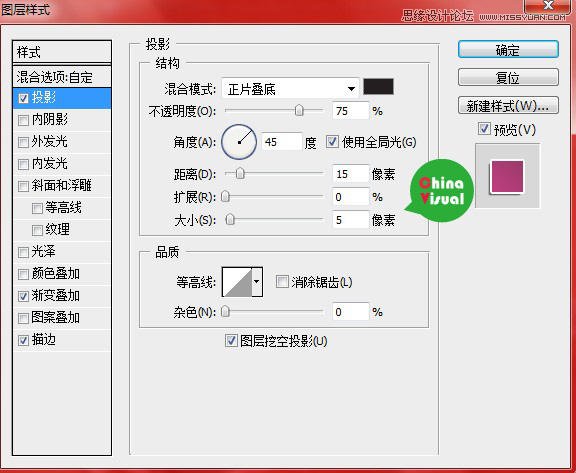This screenshot has width=576, height=473.
Task: Click the 扩展 value field
Action: [350, 197]
